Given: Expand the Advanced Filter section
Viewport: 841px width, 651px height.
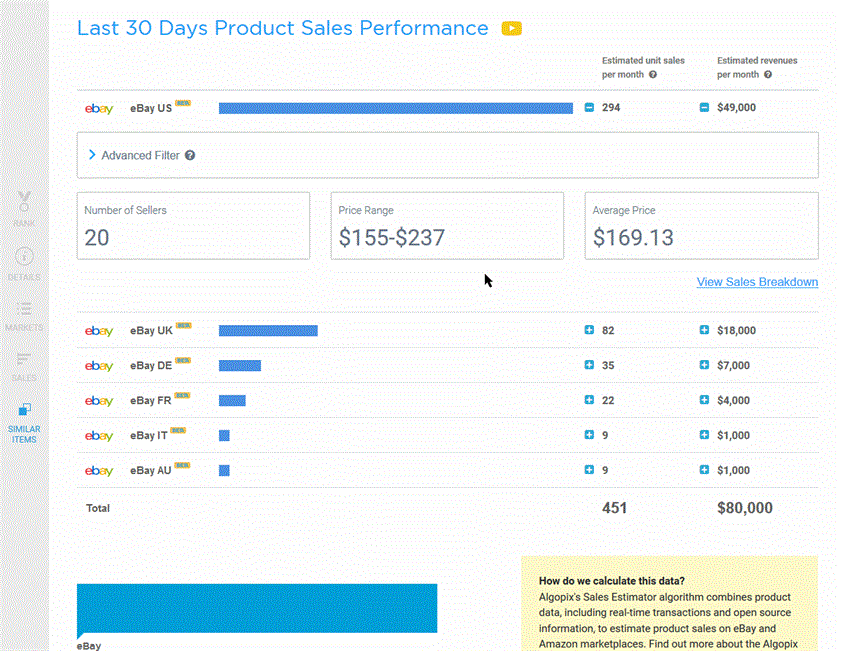Looking at the screenshot, I should click(x=92, y=155).
